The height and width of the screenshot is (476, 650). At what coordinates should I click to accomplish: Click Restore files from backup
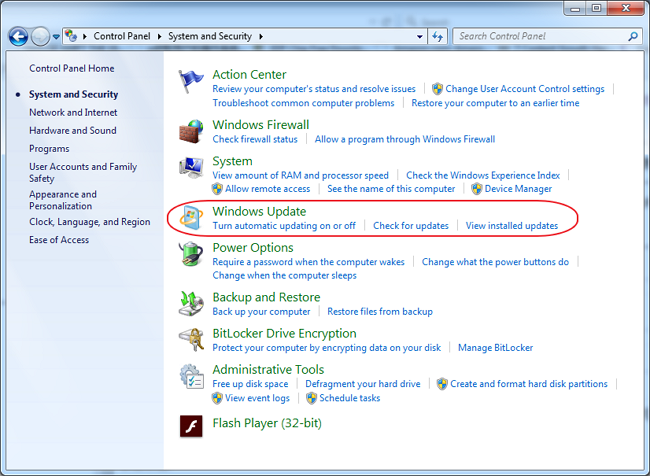[380, 311]
